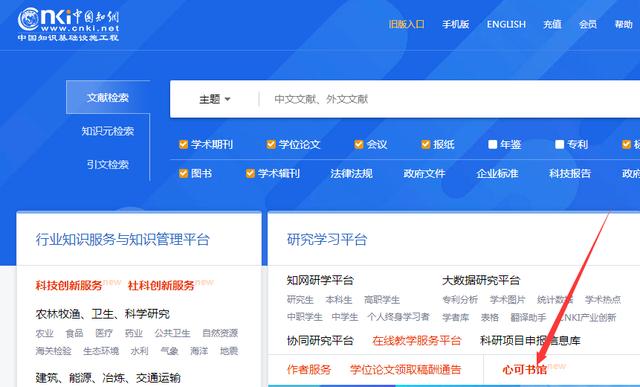
Task: Open 农林牧渔、卫生、科学研究 category
Action: (102, 314)
